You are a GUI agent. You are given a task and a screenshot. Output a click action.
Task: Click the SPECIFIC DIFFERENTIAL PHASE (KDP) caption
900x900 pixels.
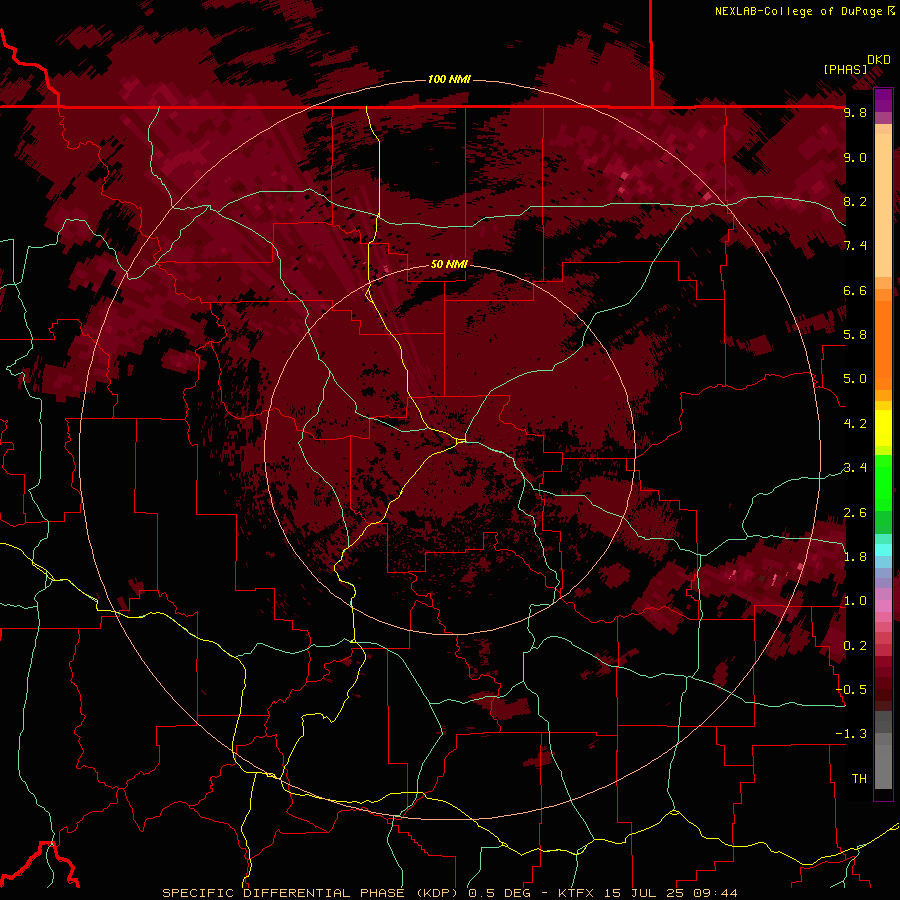(312, 893)
